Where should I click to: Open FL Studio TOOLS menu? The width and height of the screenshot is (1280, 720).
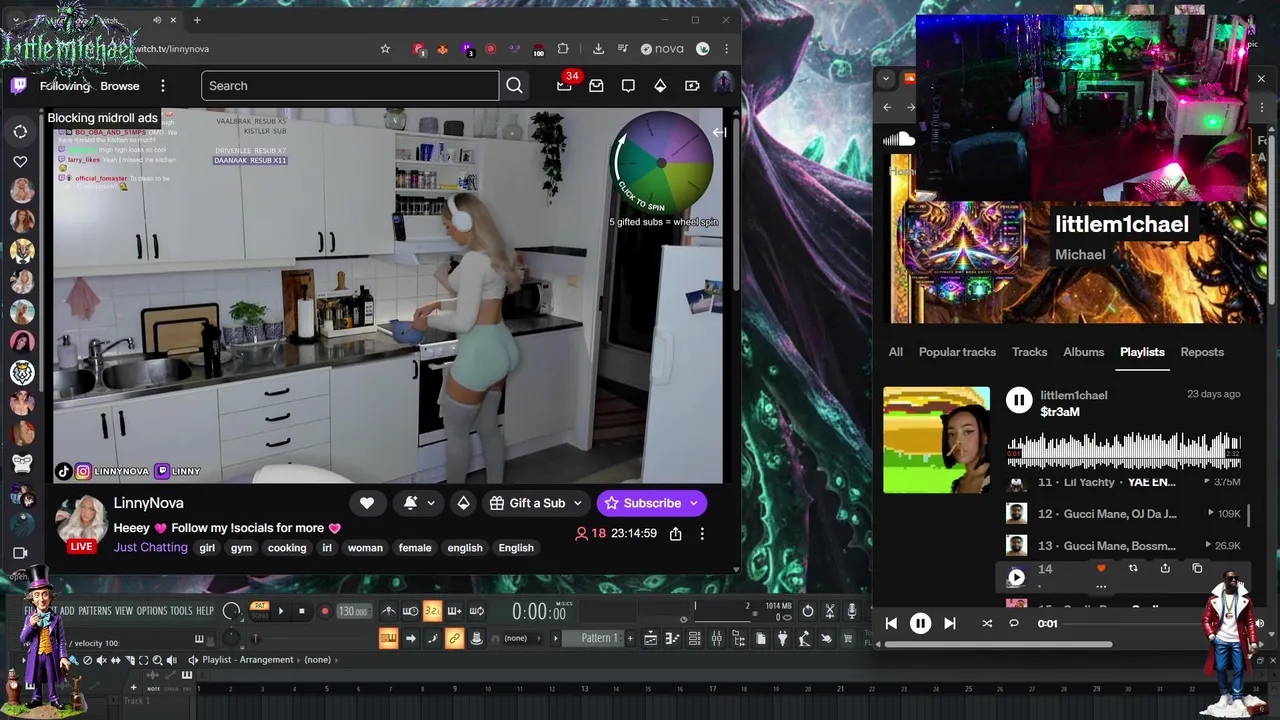click(181, 611)
